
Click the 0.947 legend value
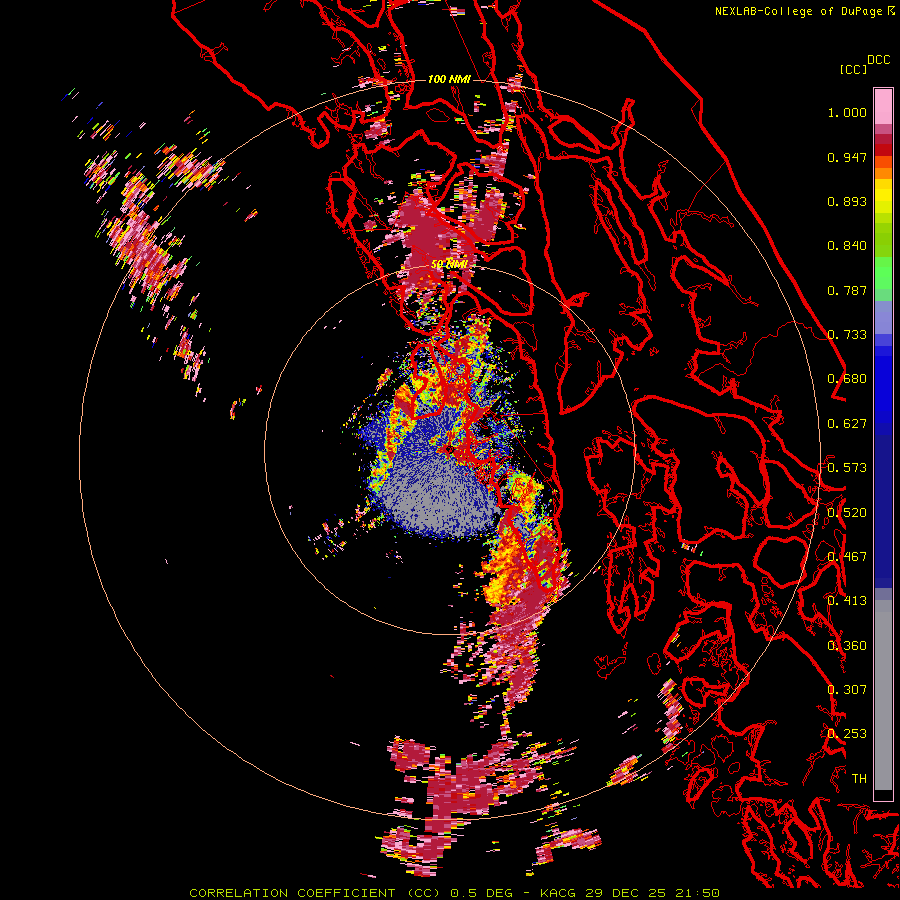pos(847,157)
